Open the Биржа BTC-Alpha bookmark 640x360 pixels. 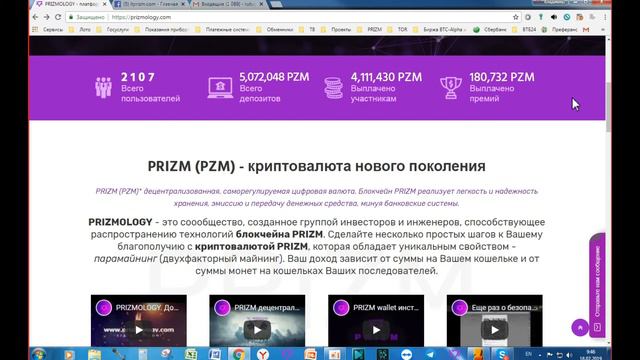coord(439,29)
